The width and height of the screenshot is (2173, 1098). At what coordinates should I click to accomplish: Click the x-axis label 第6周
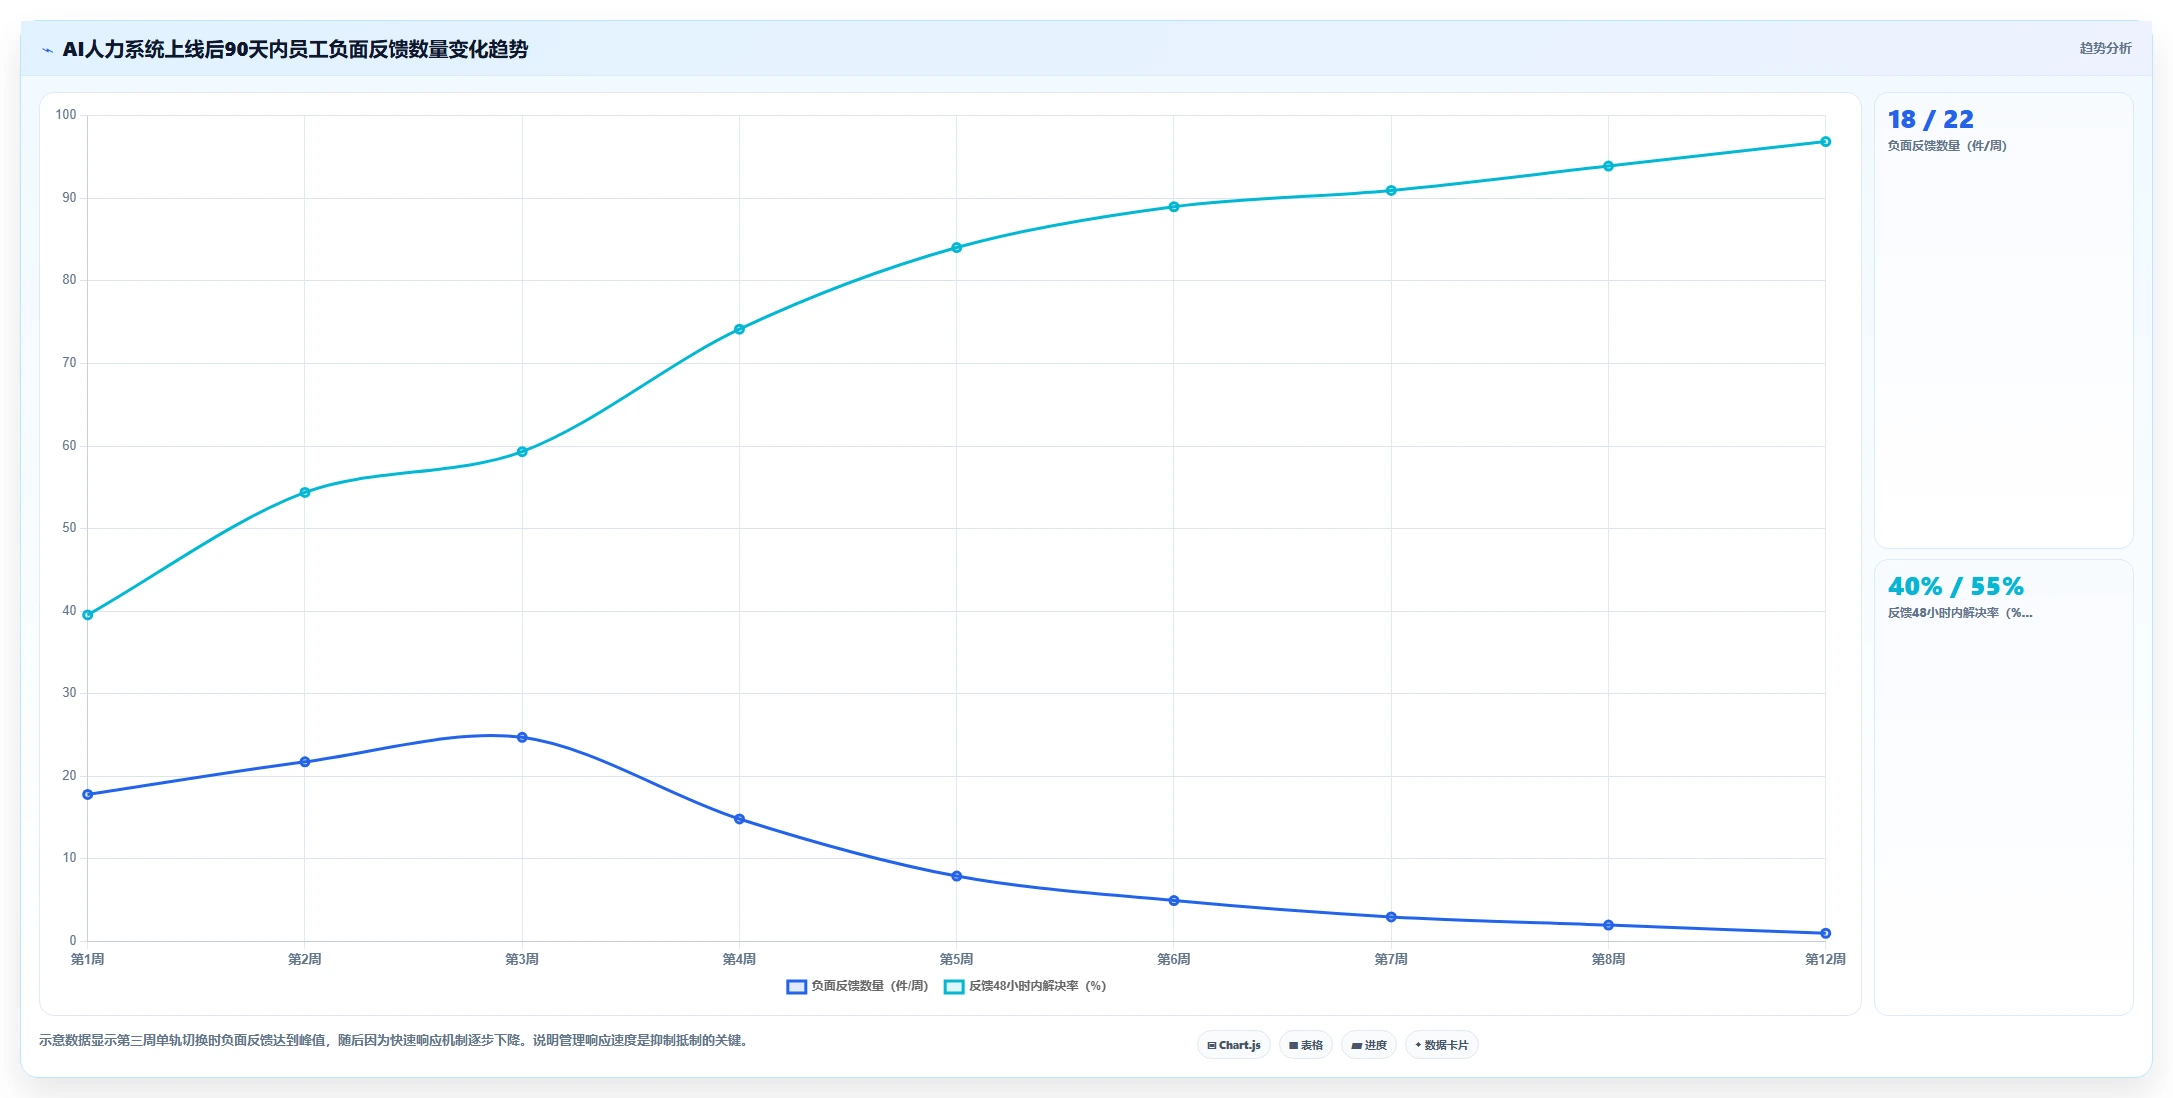1174,959
